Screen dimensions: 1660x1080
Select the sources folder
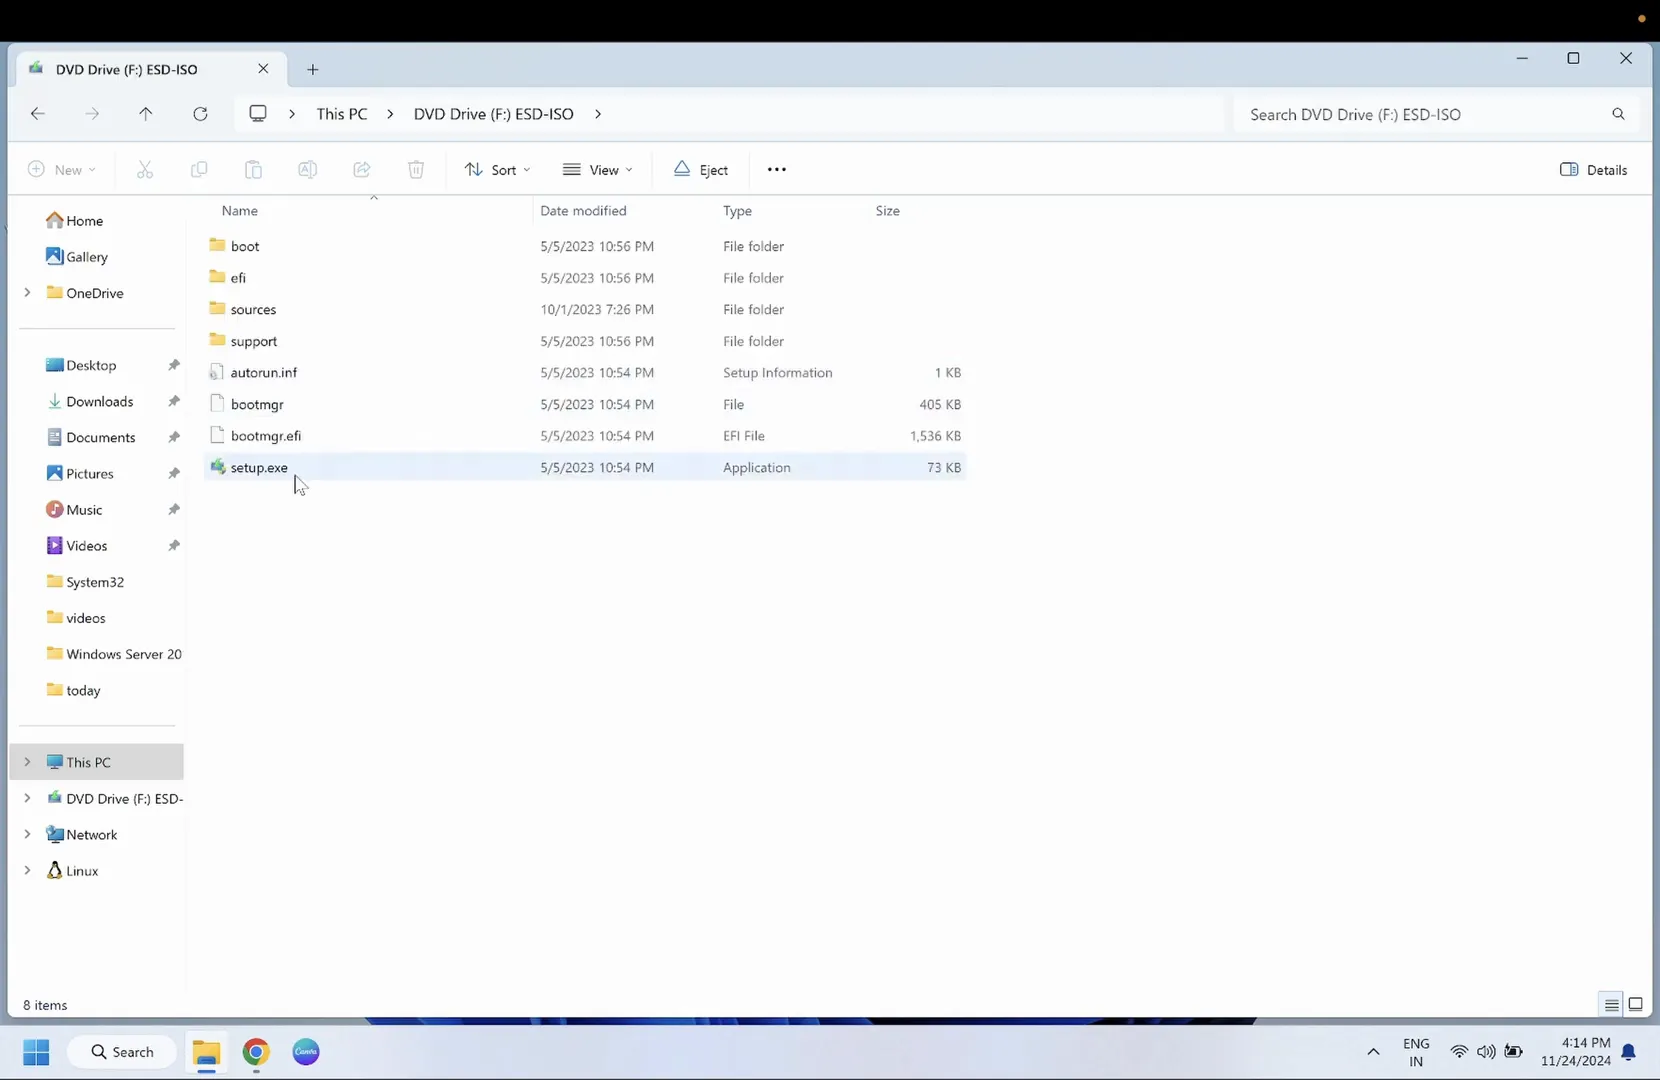tap(584, 309)
